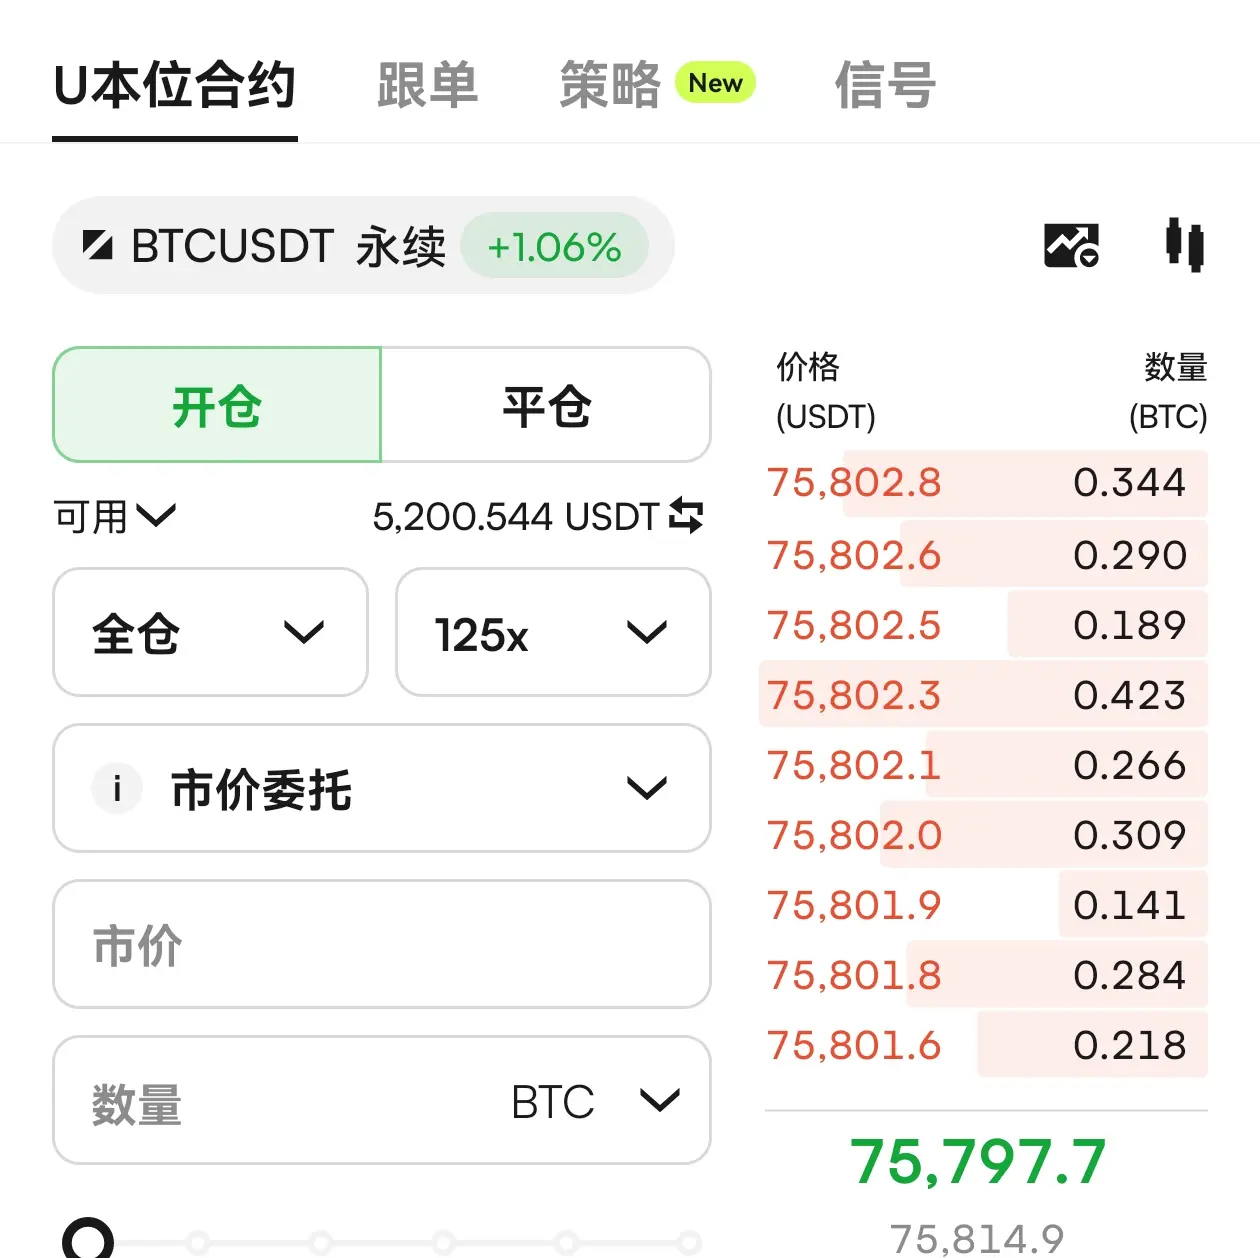
Task: Open the 125x leverage dropdown
Action: (x=553, y=632)
